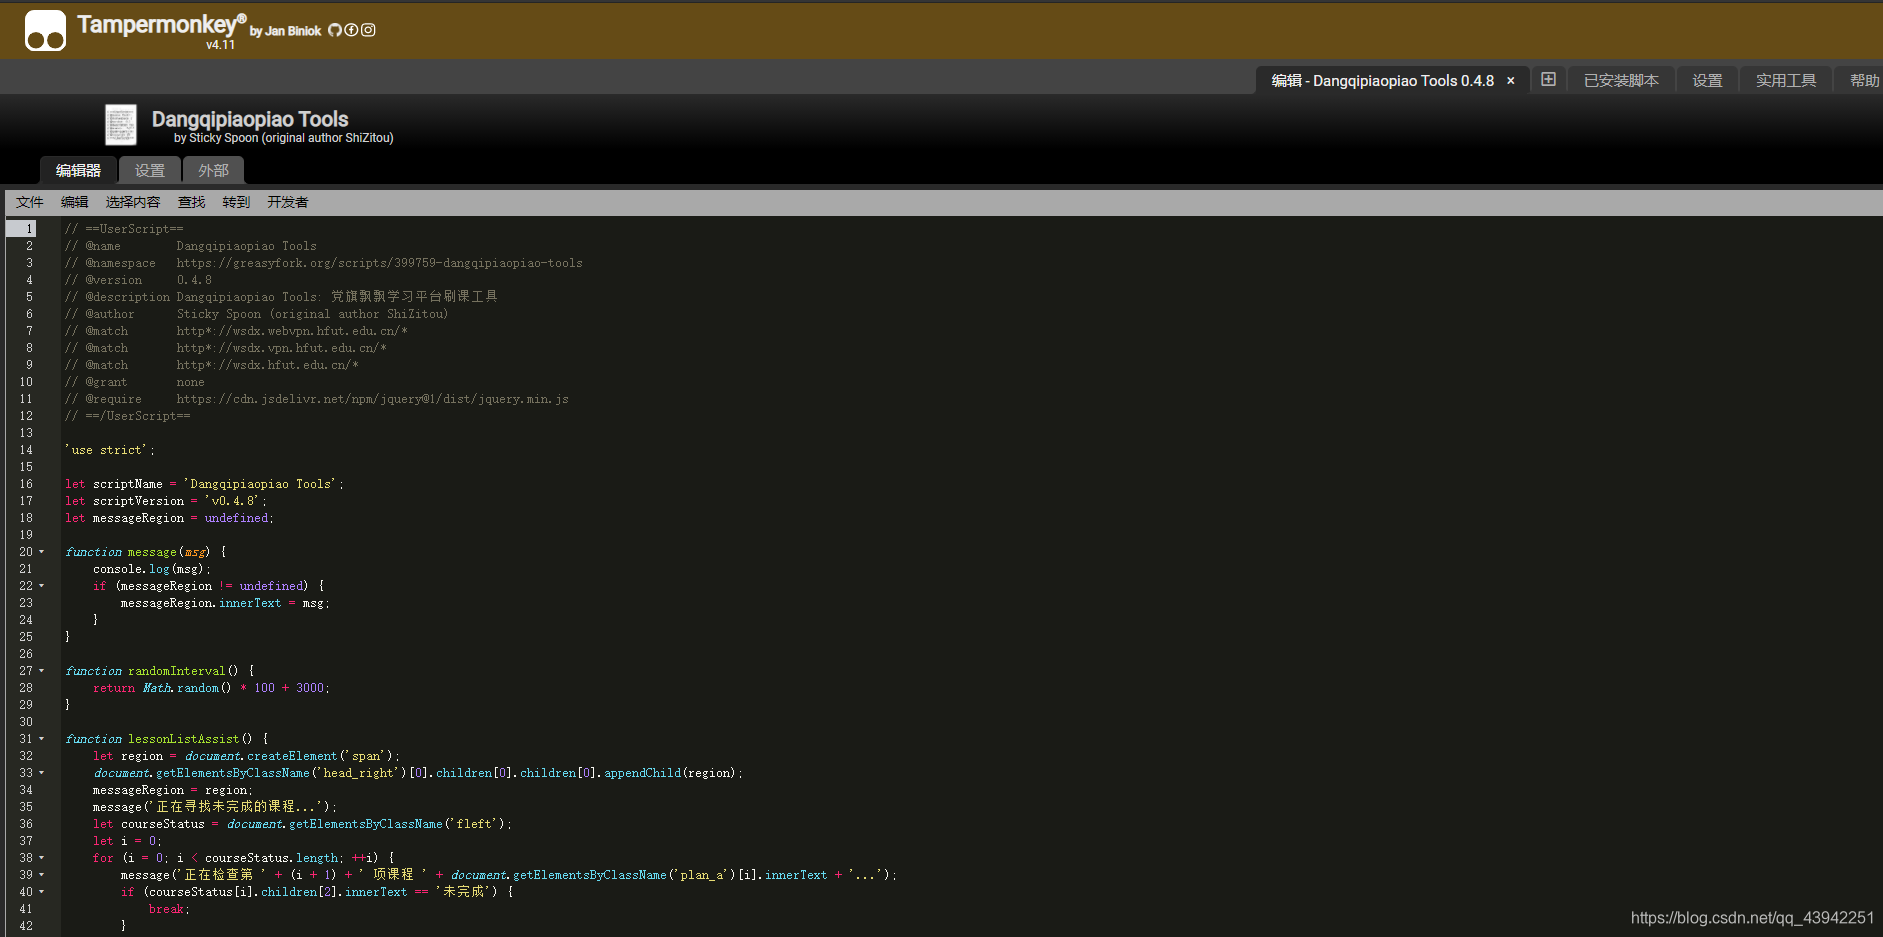
Task: Open the GitHub icon next to Jan Biniok
Action: [x=335, y=30]
